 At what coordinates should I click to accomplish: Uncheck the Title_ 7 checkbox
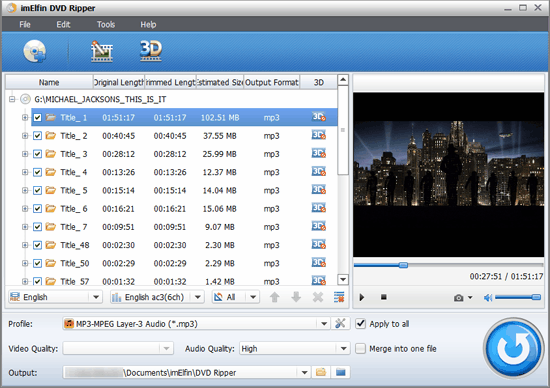pyautogui.click(x=38, y=227)
